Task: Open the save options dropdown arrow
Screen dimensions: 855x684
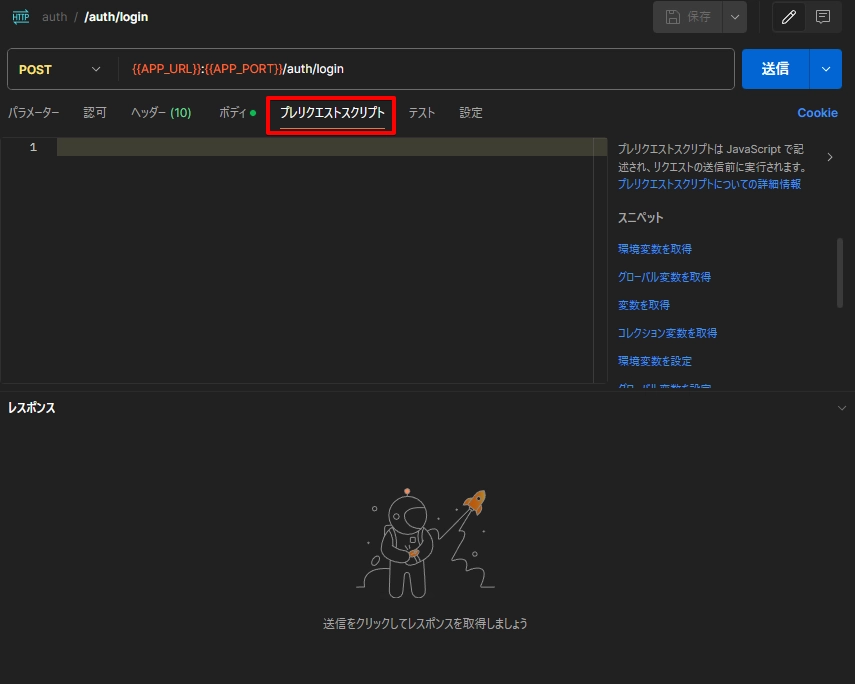Action: pos(735,17)
